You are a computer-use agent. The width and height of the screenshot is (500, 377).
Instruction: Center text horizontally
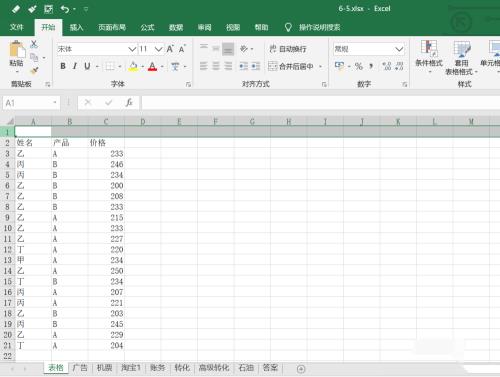pyautogui.click(x=216, y=66)
